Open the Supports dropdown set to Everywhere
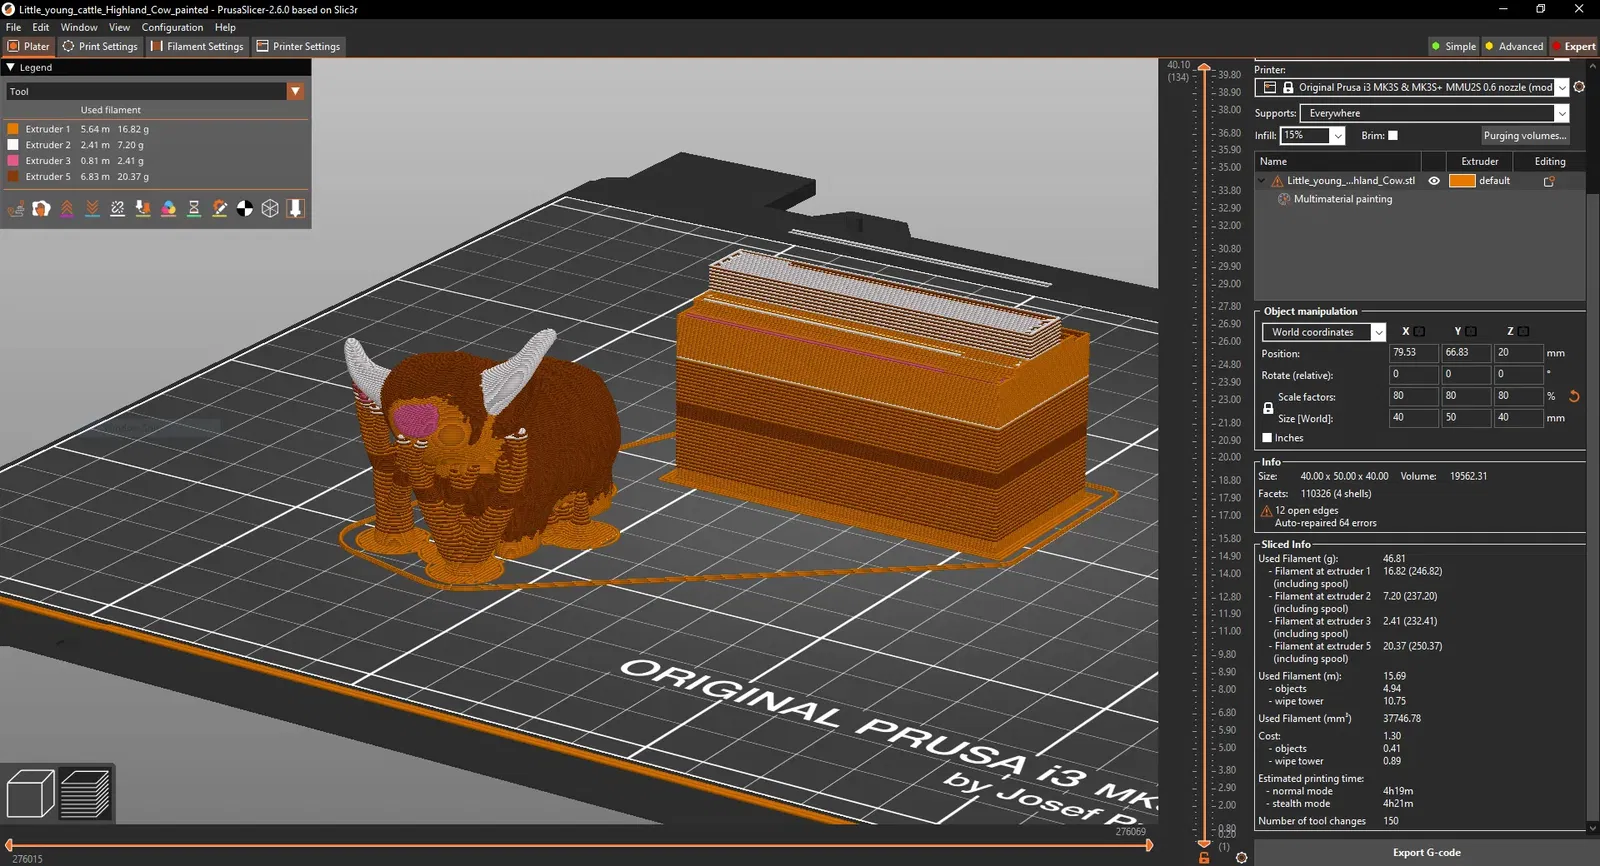 1434,113
